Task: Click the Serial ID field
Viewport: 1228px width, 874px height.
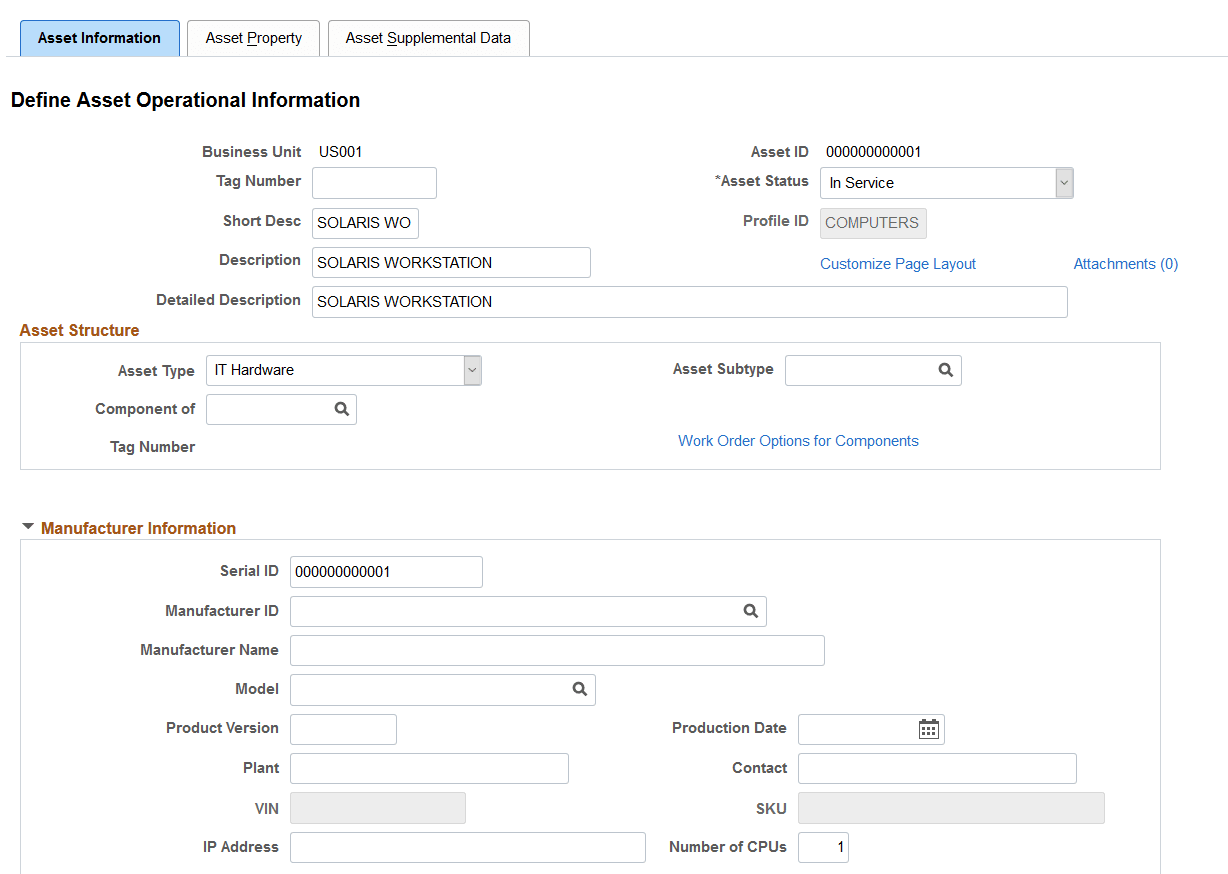Action: pos(386,571)
